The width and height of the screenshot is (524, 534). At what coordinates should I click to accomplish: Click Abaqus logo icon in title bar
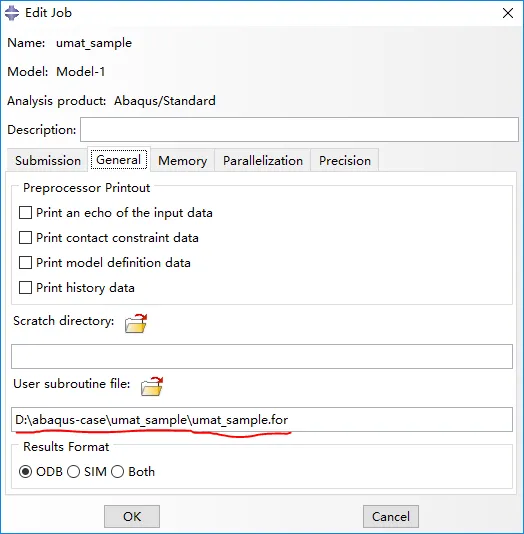point(12,13)
